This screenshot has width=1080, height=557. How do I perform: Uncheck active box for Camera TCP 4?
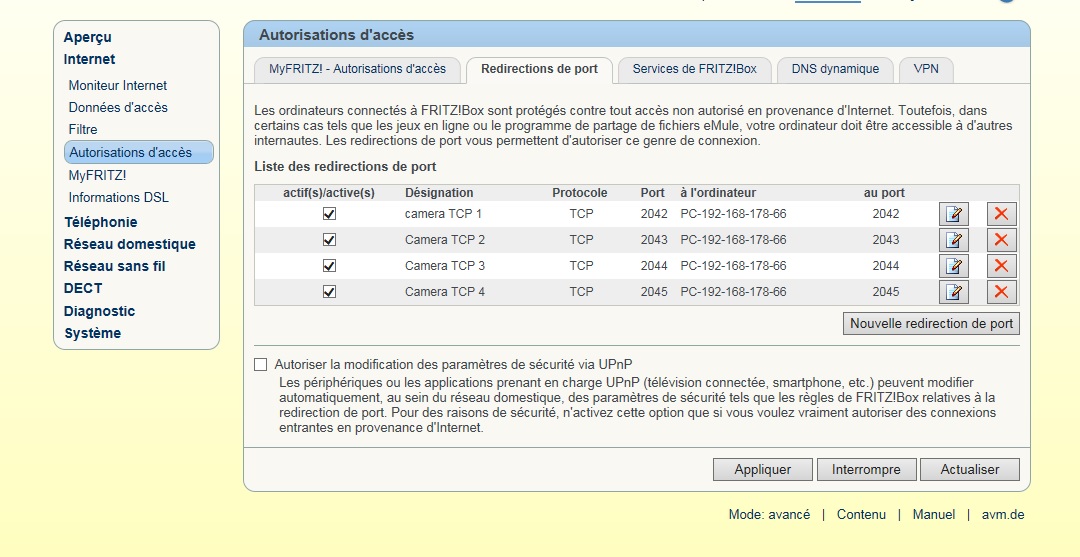pos(329,292)
